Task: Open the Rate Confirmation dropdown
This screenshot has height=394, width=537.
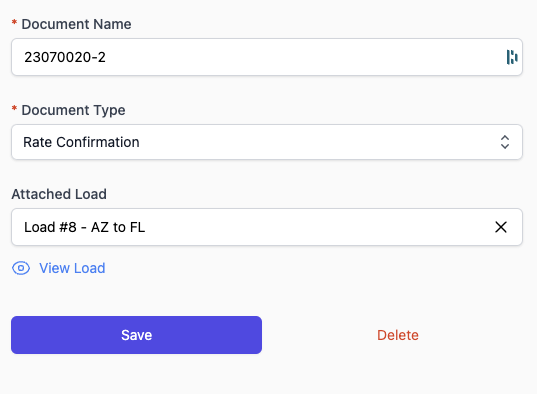Action: (x=267, y=142)
